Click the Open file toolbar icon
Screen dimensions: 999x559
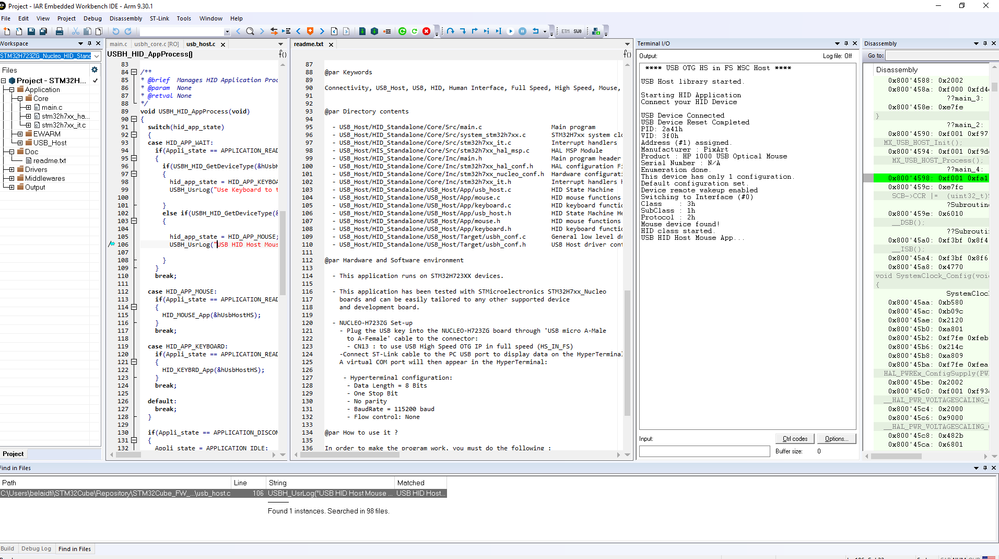(x=19, y=31)
